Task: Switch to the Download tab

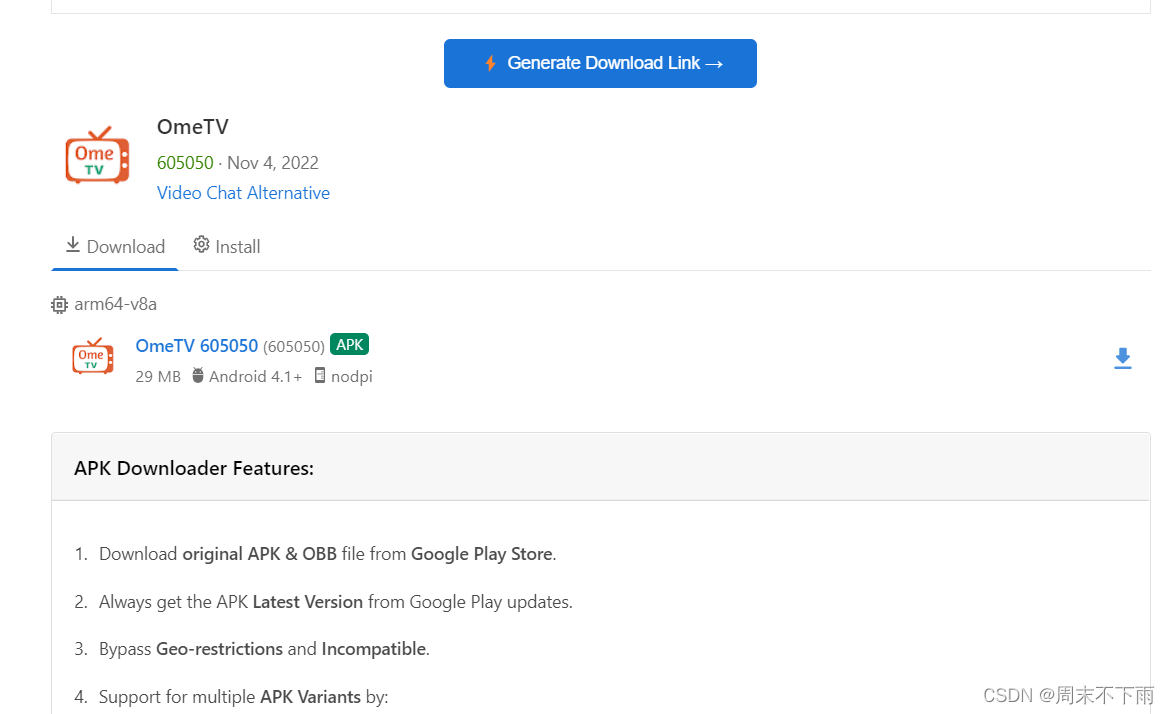Action: pos(115,247)
